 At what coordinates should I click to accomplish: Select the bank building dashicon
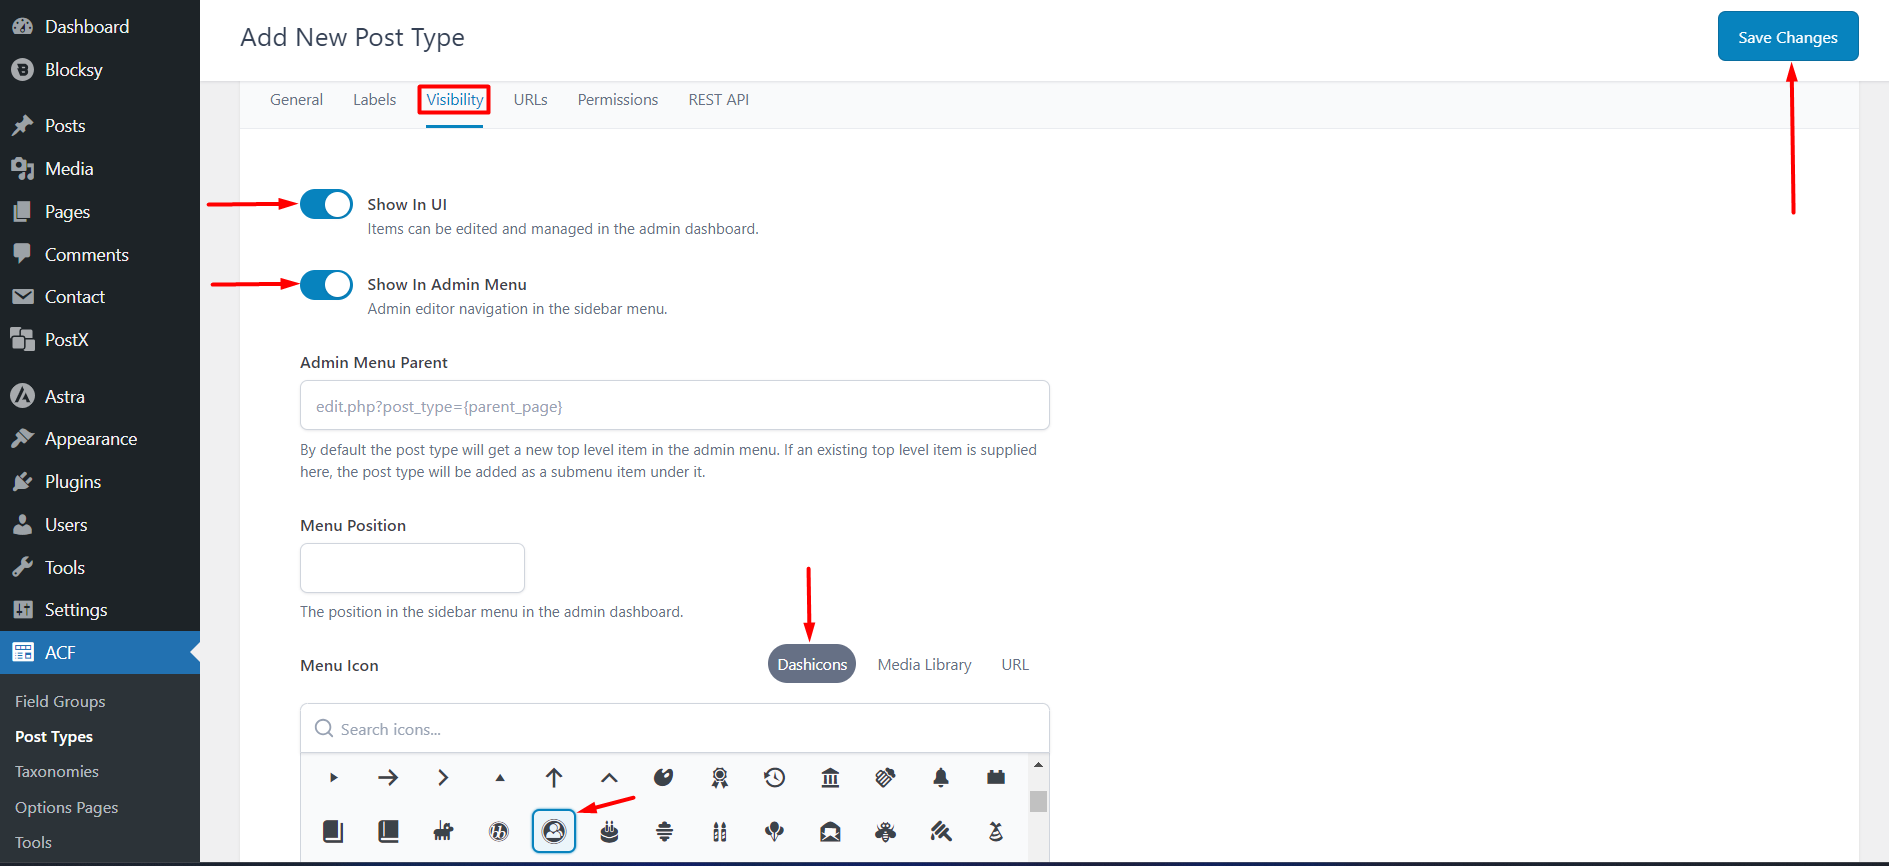click(830, 778)
